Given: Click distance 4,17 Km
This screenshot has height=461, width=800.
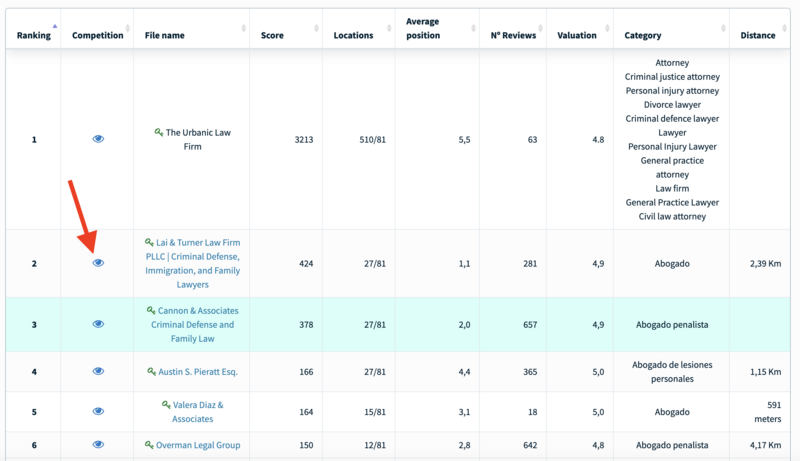Looking at the screenshot, I should pos(765,445).
